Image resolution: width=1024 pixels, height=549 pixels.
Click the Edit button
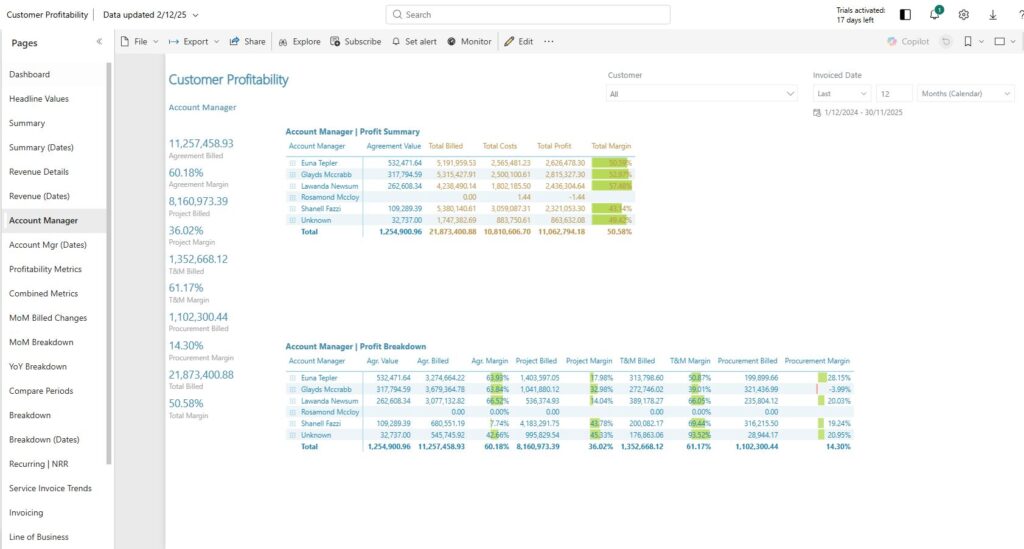[x=518, y=42]
